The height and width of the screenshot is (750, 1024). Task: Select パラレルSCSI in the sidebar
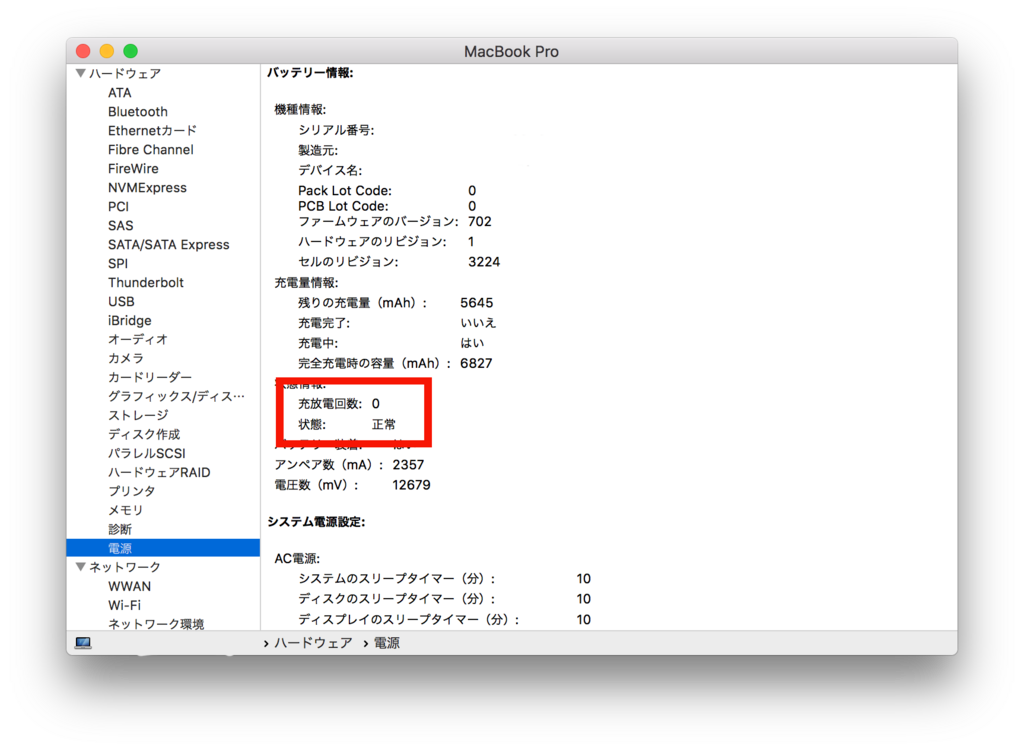(x=147, y=453)
